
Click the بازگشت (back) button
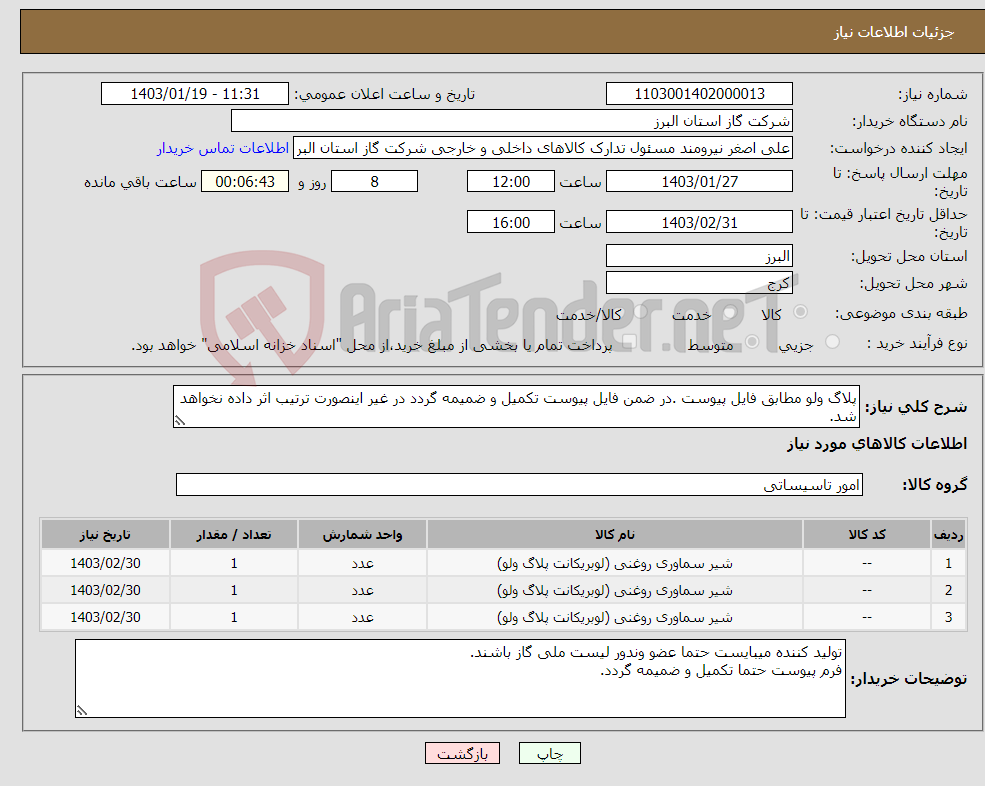tap(462, 753)
